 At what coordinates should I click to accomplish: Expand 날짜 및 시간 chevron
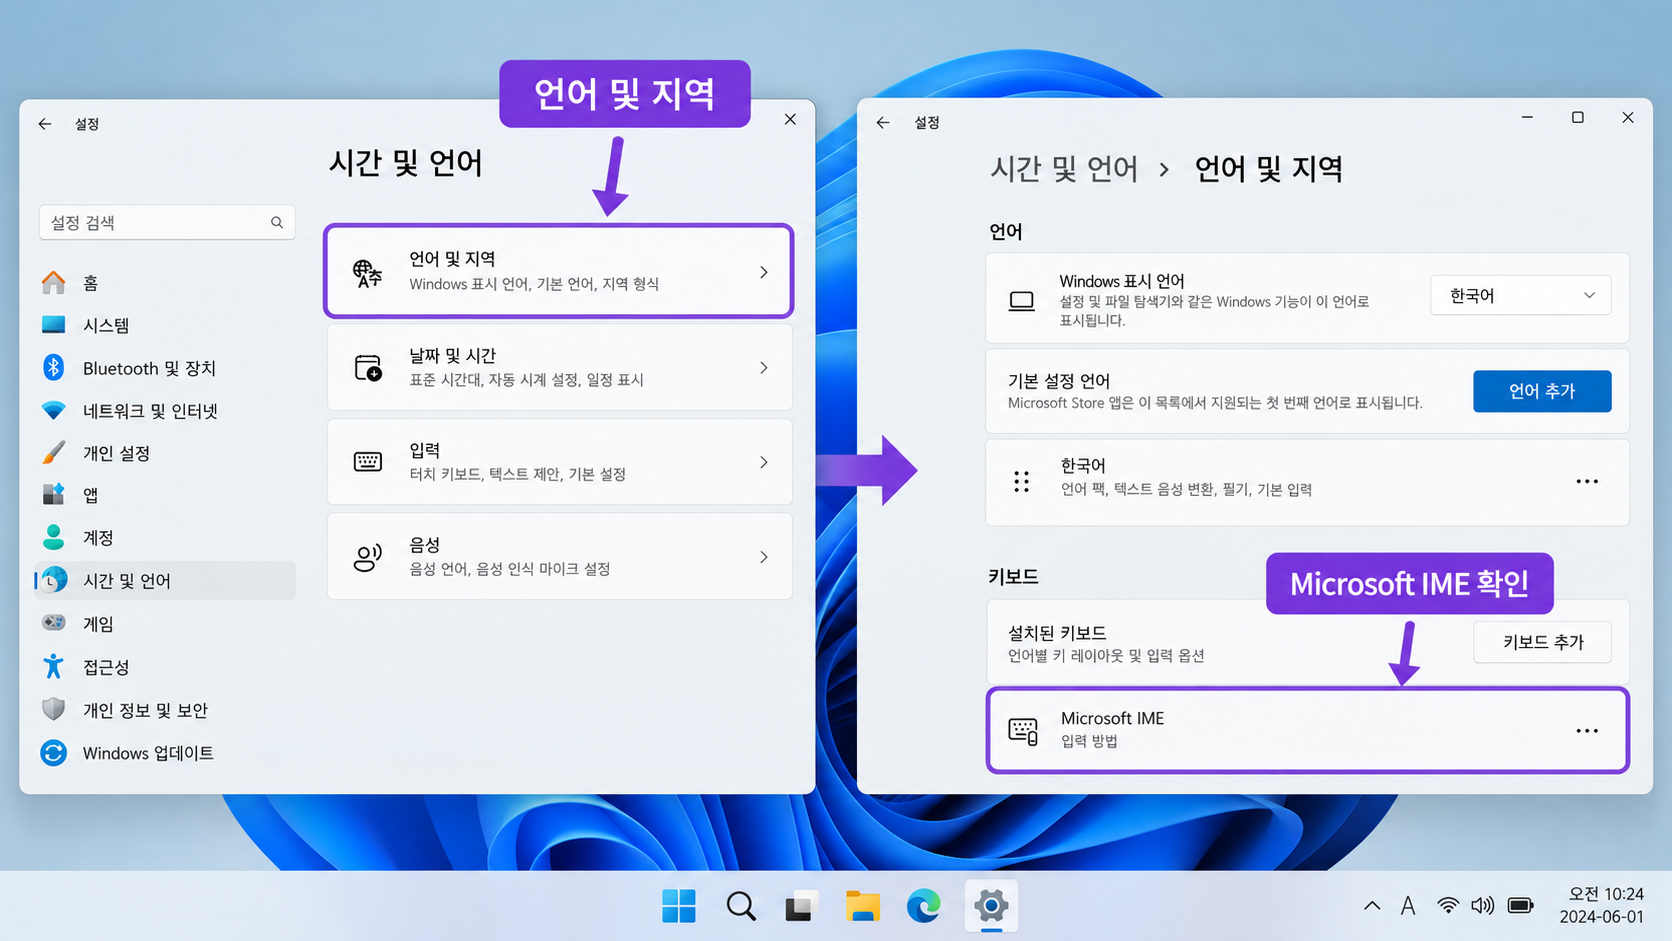click(x=764, y=368)
